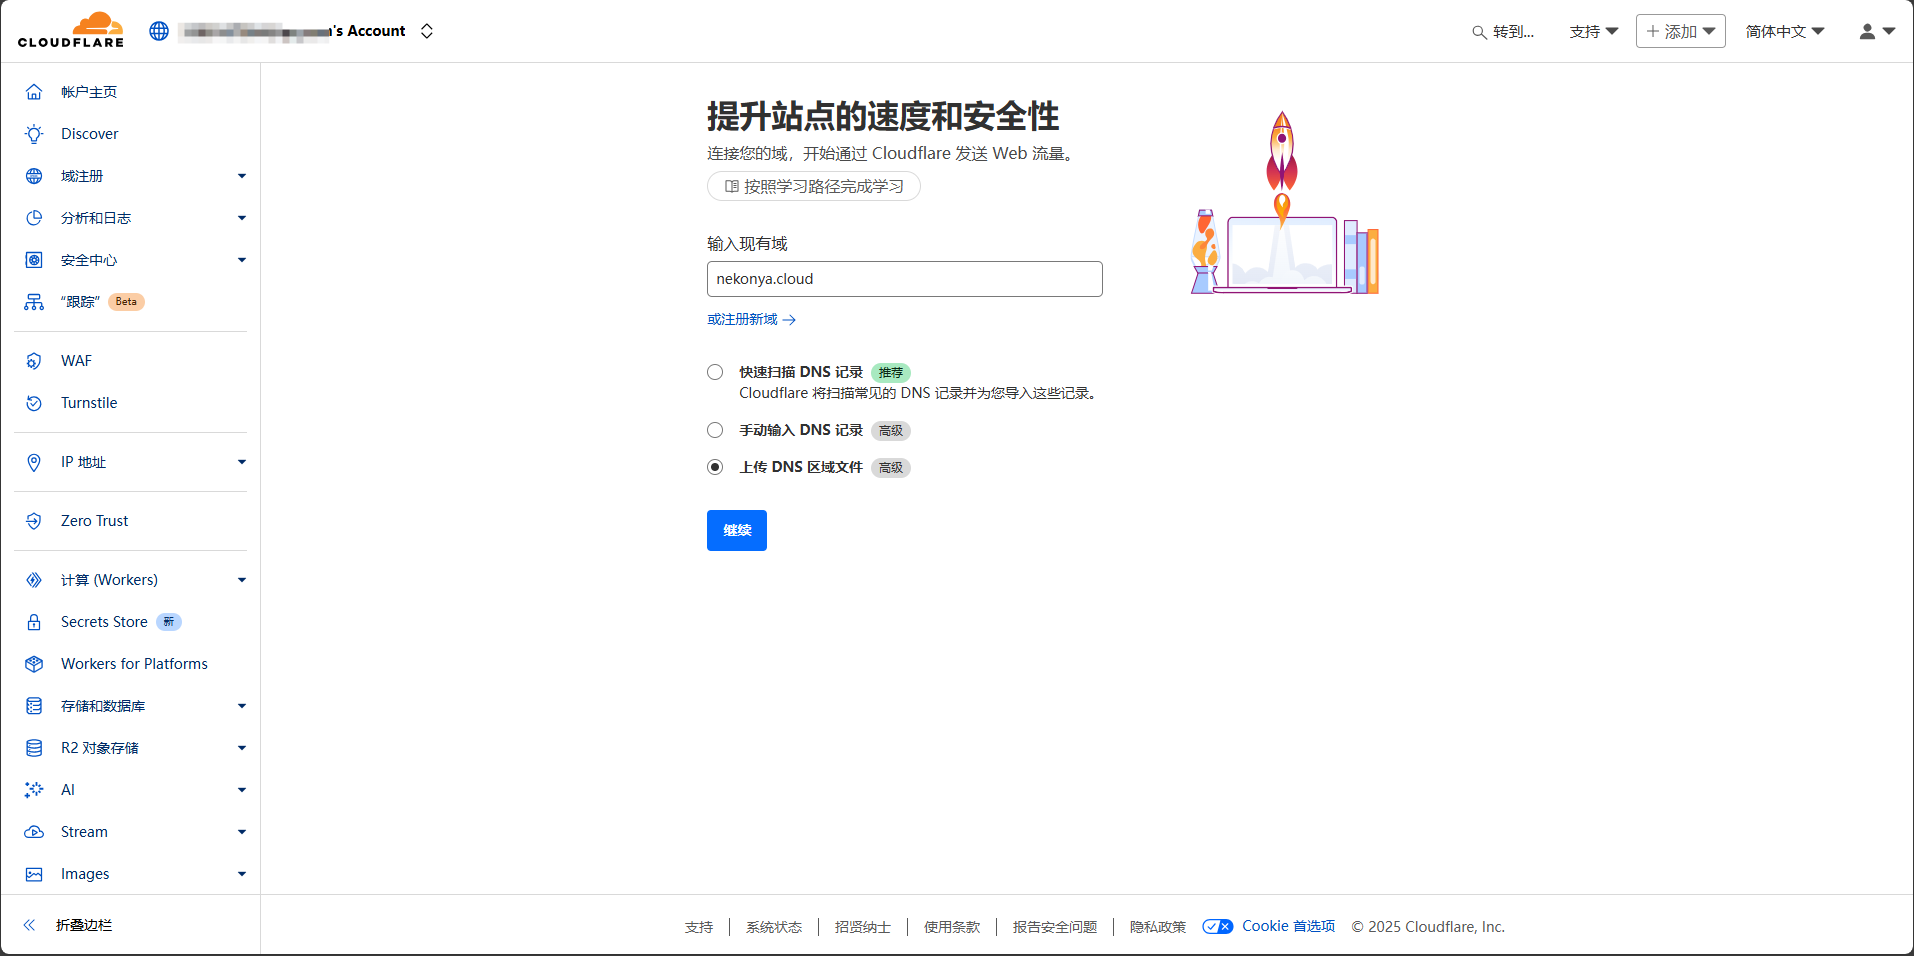Open the 招贤纳士 footer link
The width and height of the screenshot is (1914, 956).
pyautogui.click(x=863, y=927)
